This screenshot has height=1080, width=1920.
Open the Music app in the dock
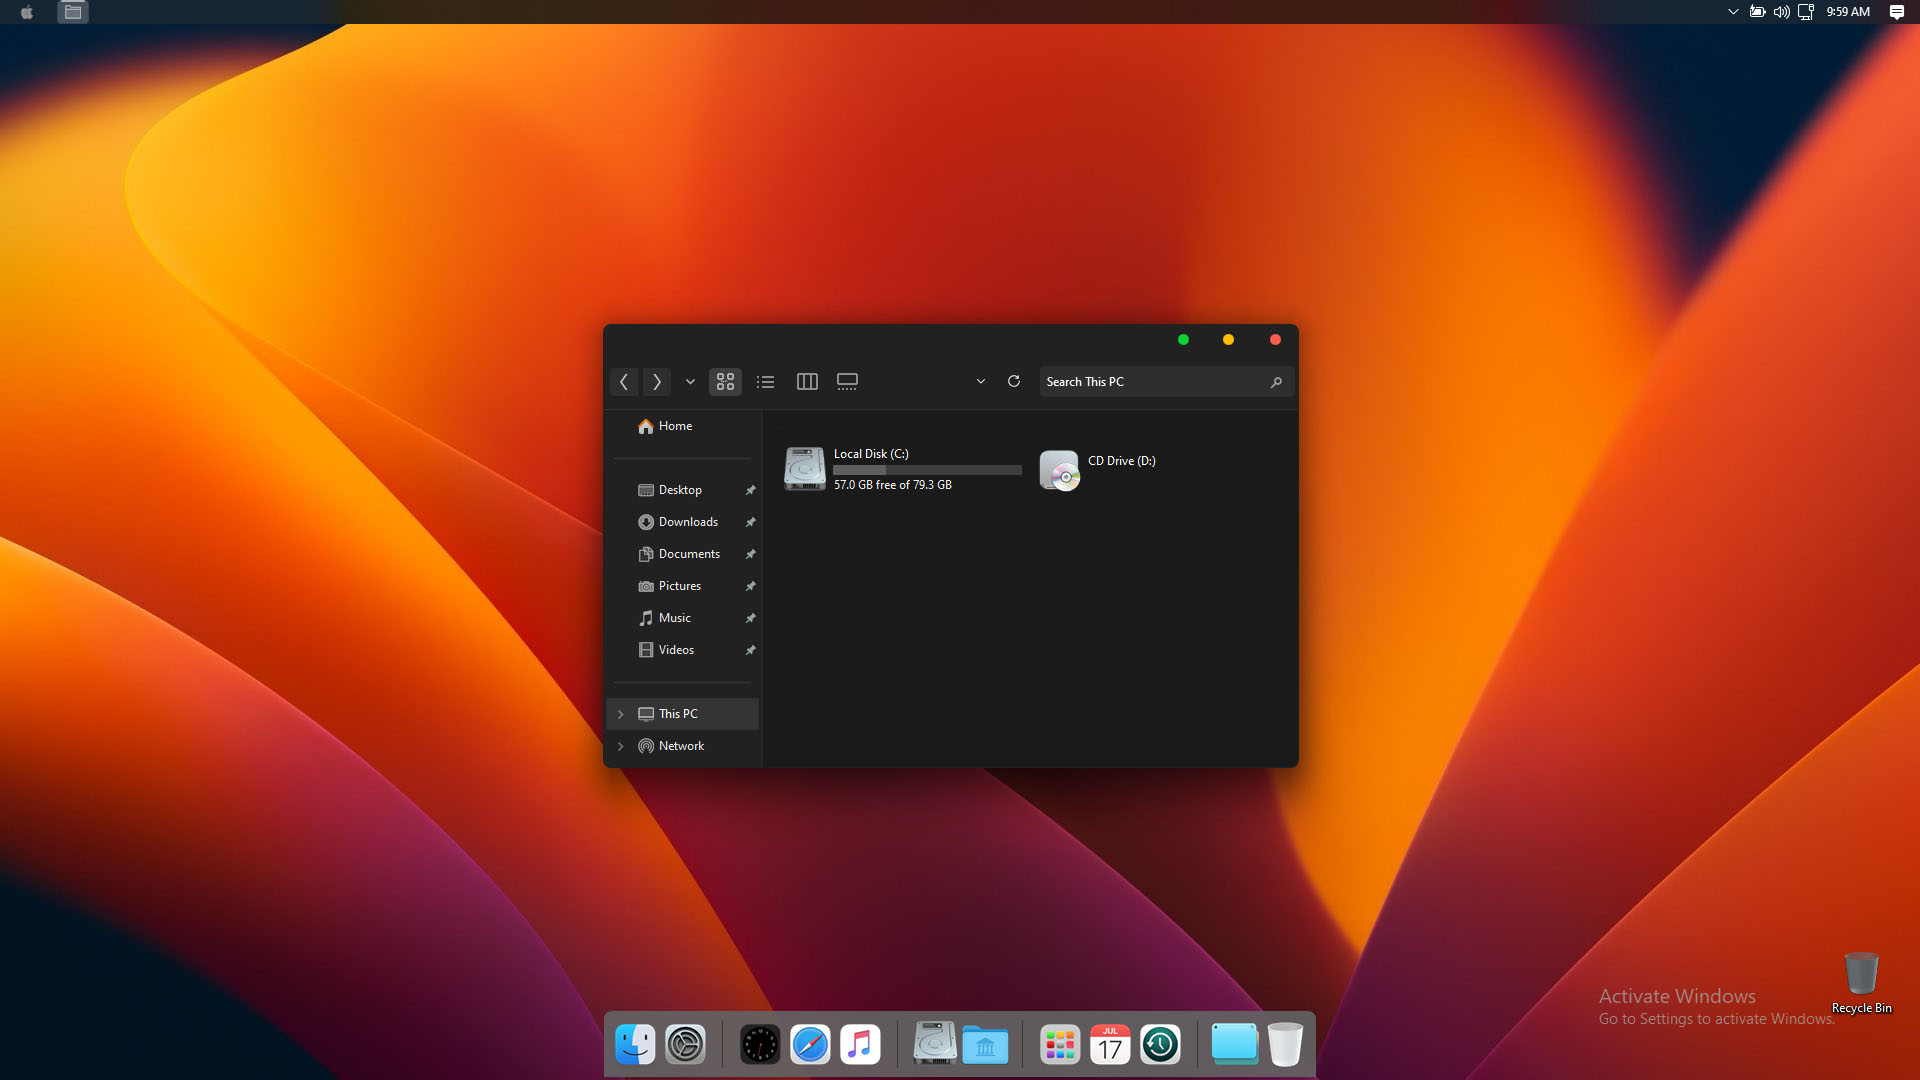(860, 1045)
